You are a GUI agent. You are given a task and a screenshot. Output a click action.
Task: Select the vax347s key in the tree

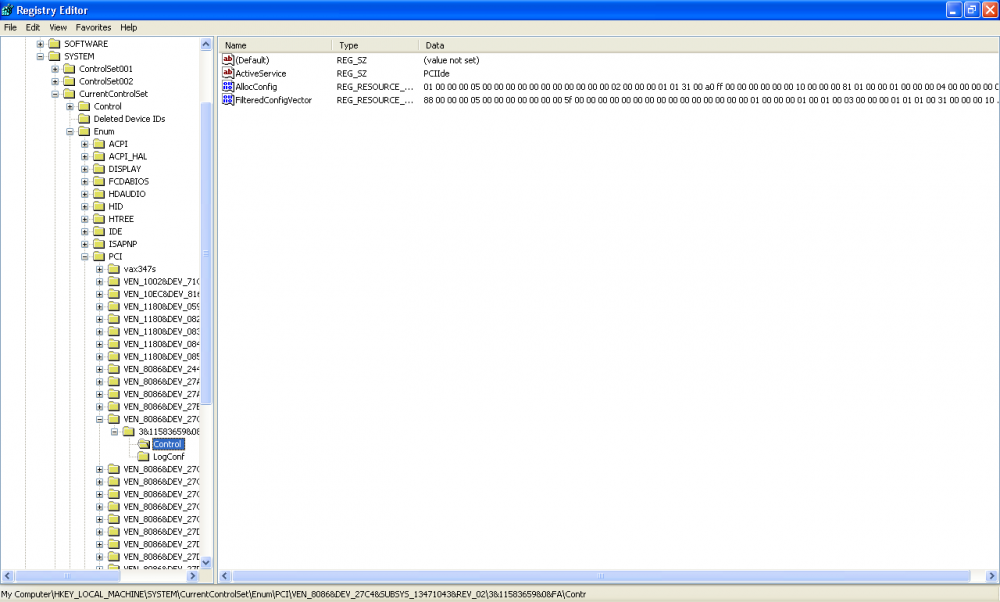(x=128, y=269)
